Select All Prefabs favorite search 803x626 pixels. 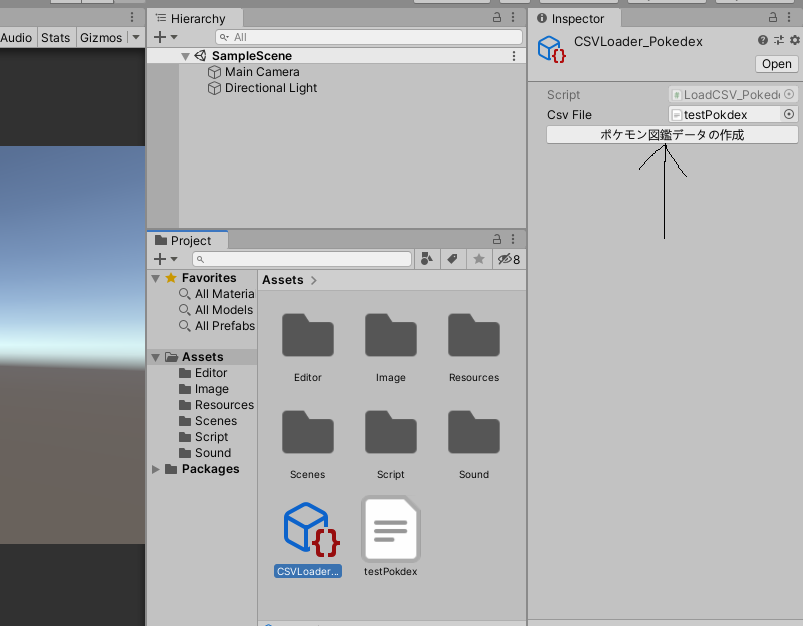[217, 325]
